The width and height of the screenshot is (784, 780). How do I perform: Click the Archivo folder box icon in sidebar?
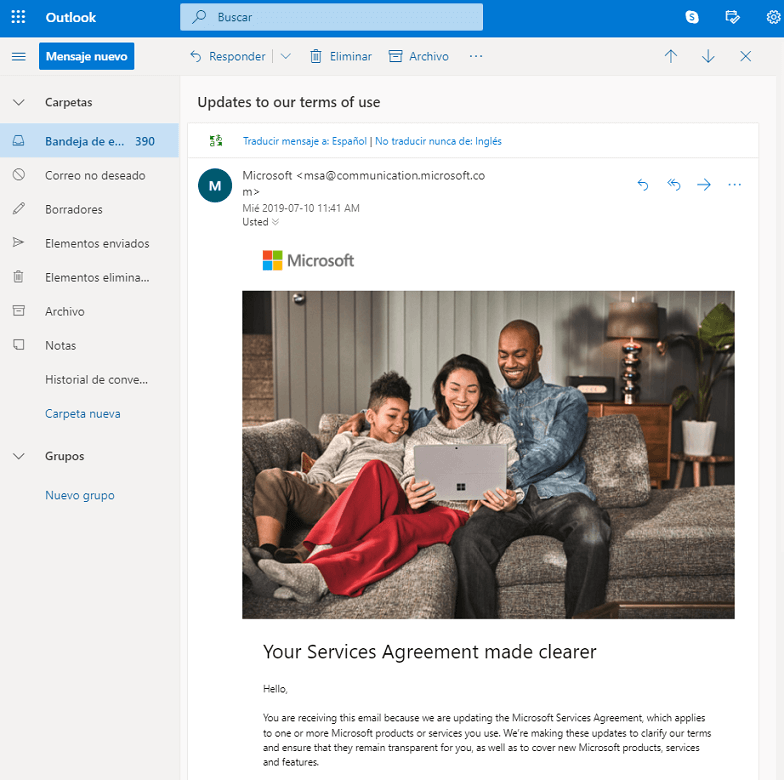pos(18,310)
